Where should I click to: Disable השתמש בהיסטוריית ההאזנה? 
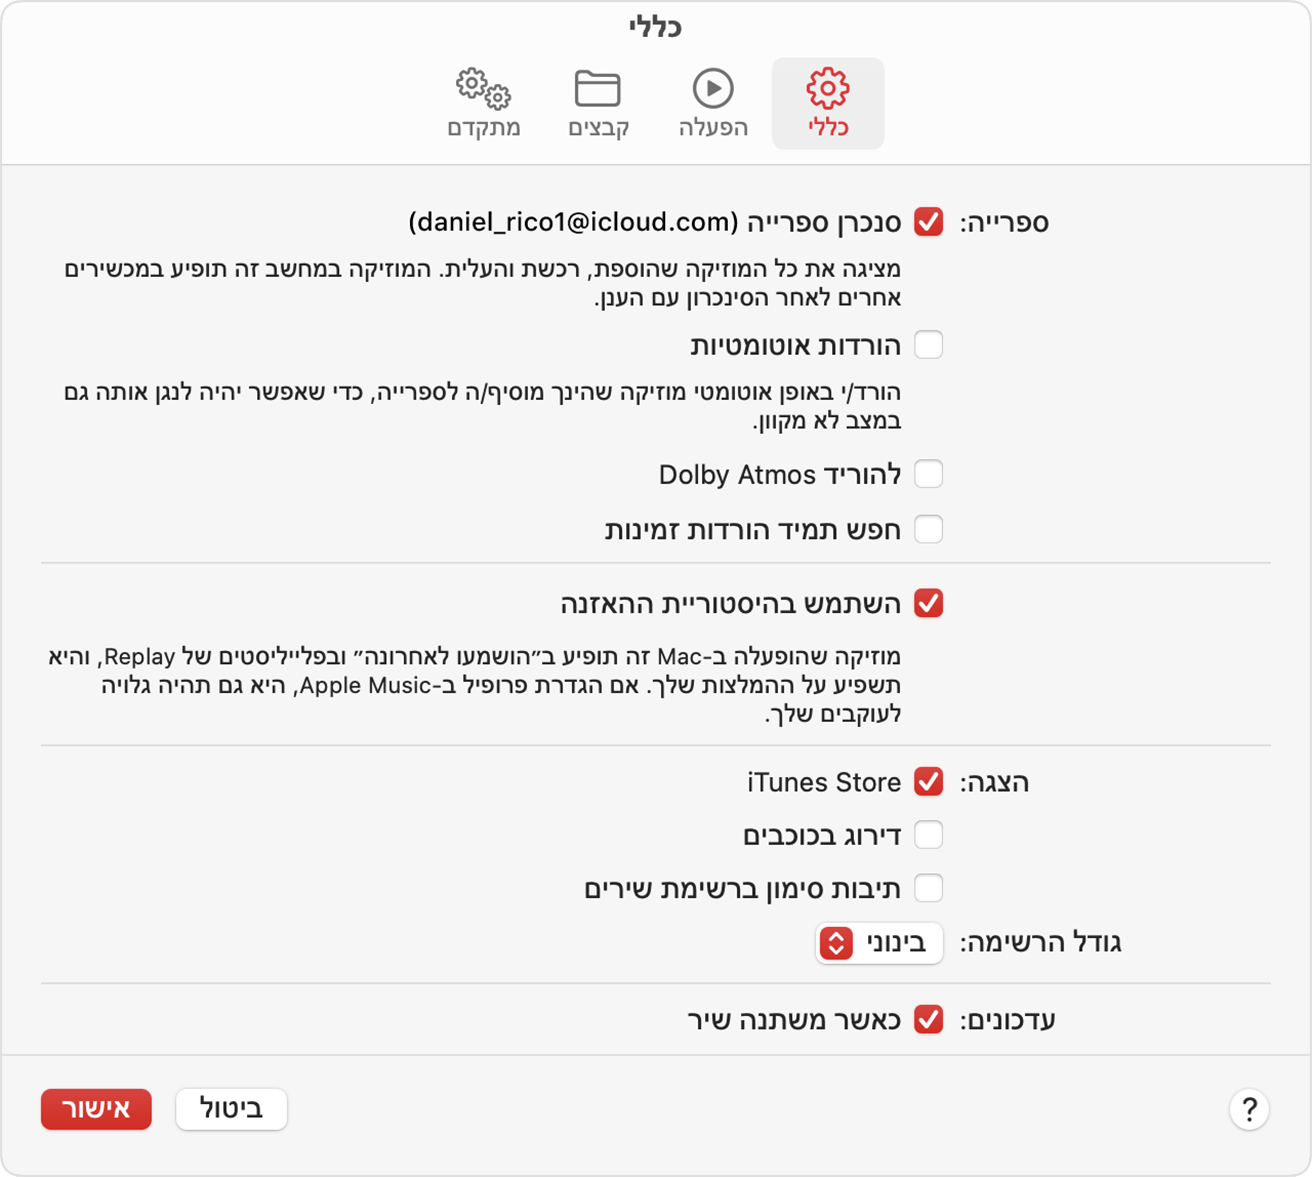point(929,603)
